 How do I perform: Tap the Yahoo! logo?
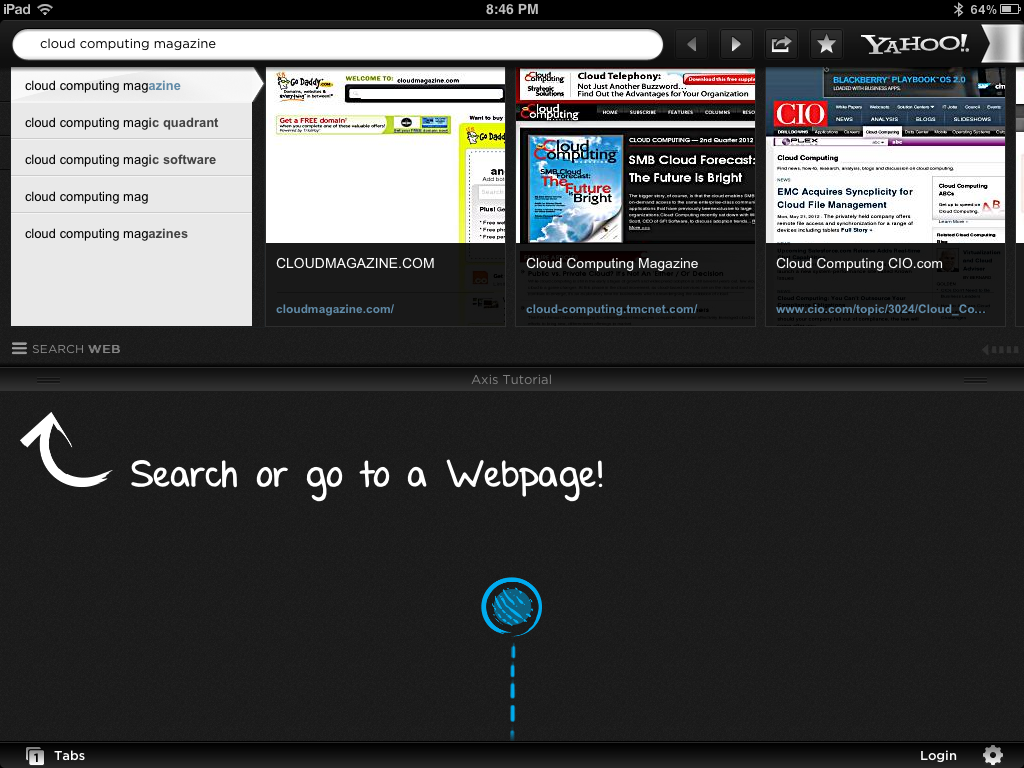[914, 44]
